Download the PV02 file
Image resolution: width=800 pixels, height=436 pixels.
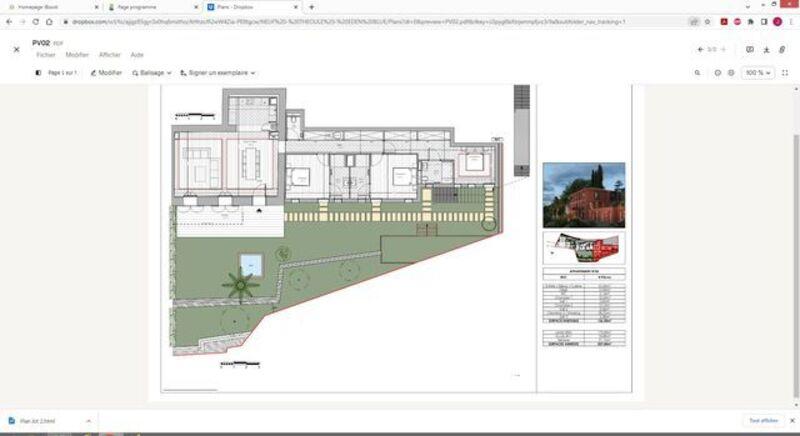(766, 49)
